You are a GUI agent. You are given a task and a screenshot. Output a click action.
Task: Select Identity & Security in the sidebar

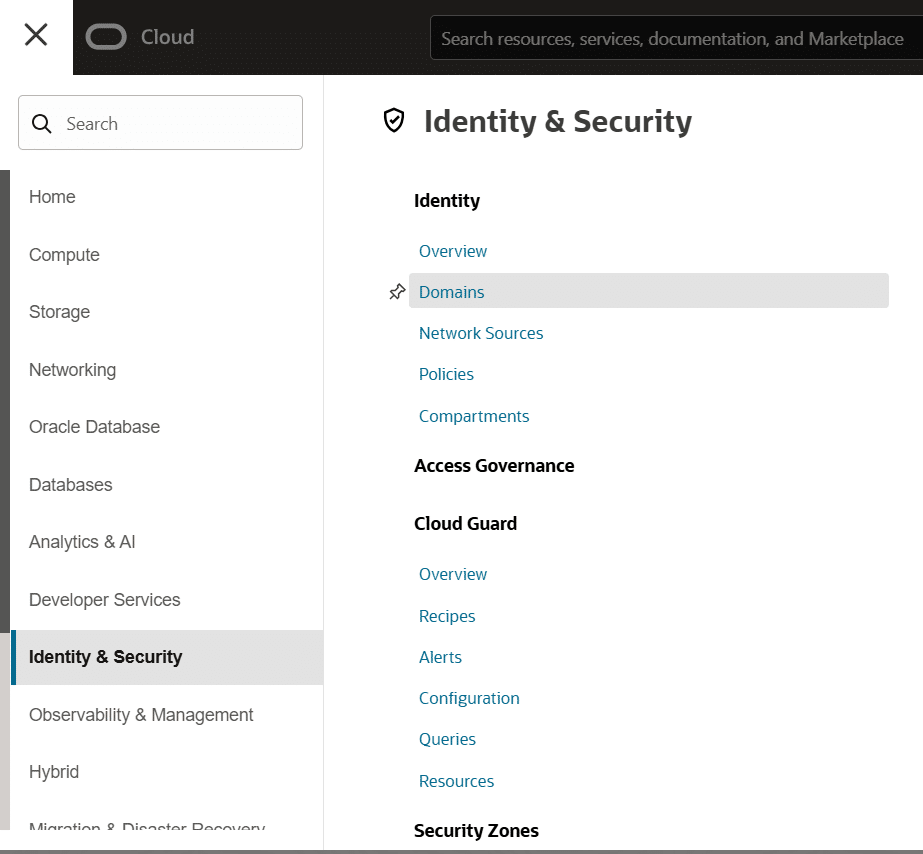[x=167, y=657]
